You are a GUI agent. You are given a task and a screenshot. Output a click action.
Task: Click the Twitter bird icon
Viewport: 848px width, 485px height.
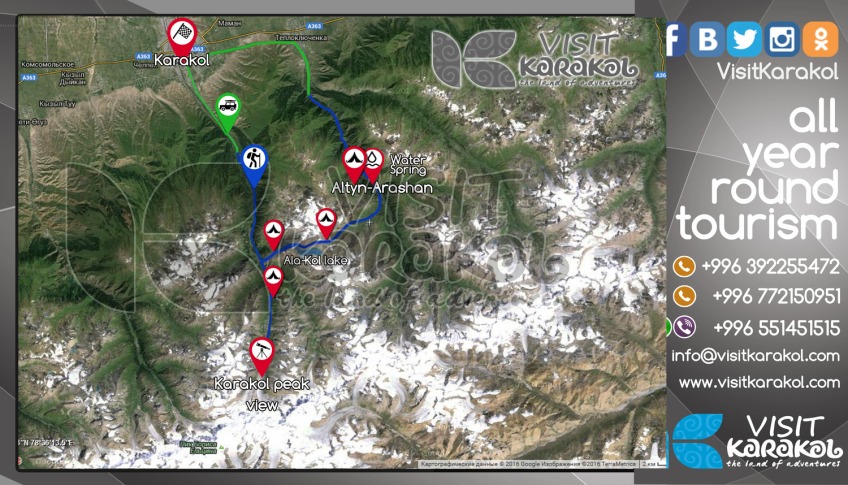coord(744,39)
